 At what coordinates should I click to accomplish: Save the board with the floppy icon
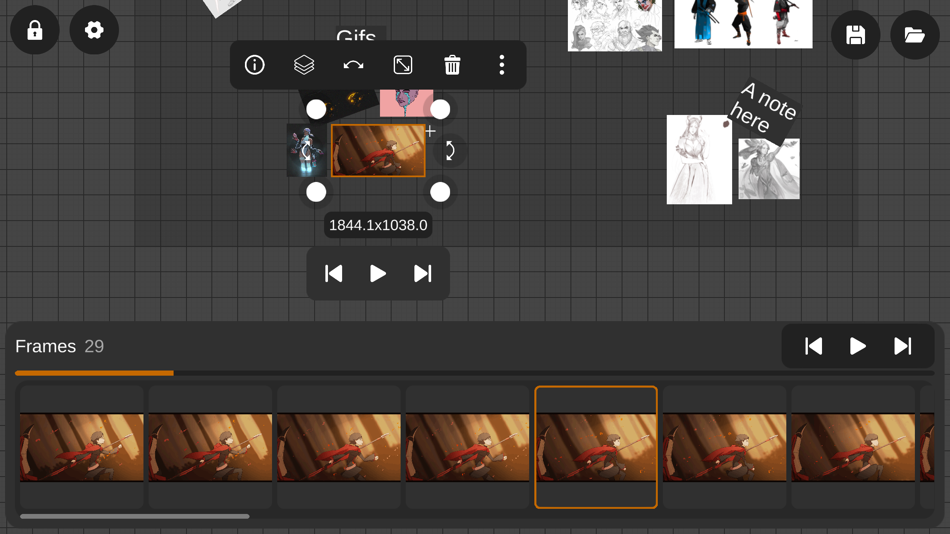pyautogui.click(x=855, y=35)
